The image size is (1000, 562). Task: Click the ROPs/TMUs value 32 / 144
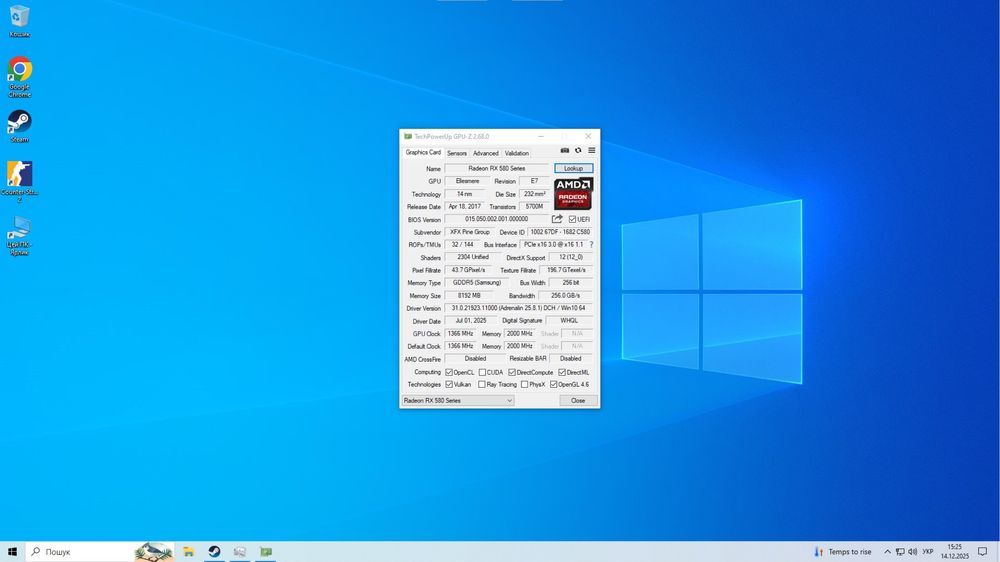[462, 245]
